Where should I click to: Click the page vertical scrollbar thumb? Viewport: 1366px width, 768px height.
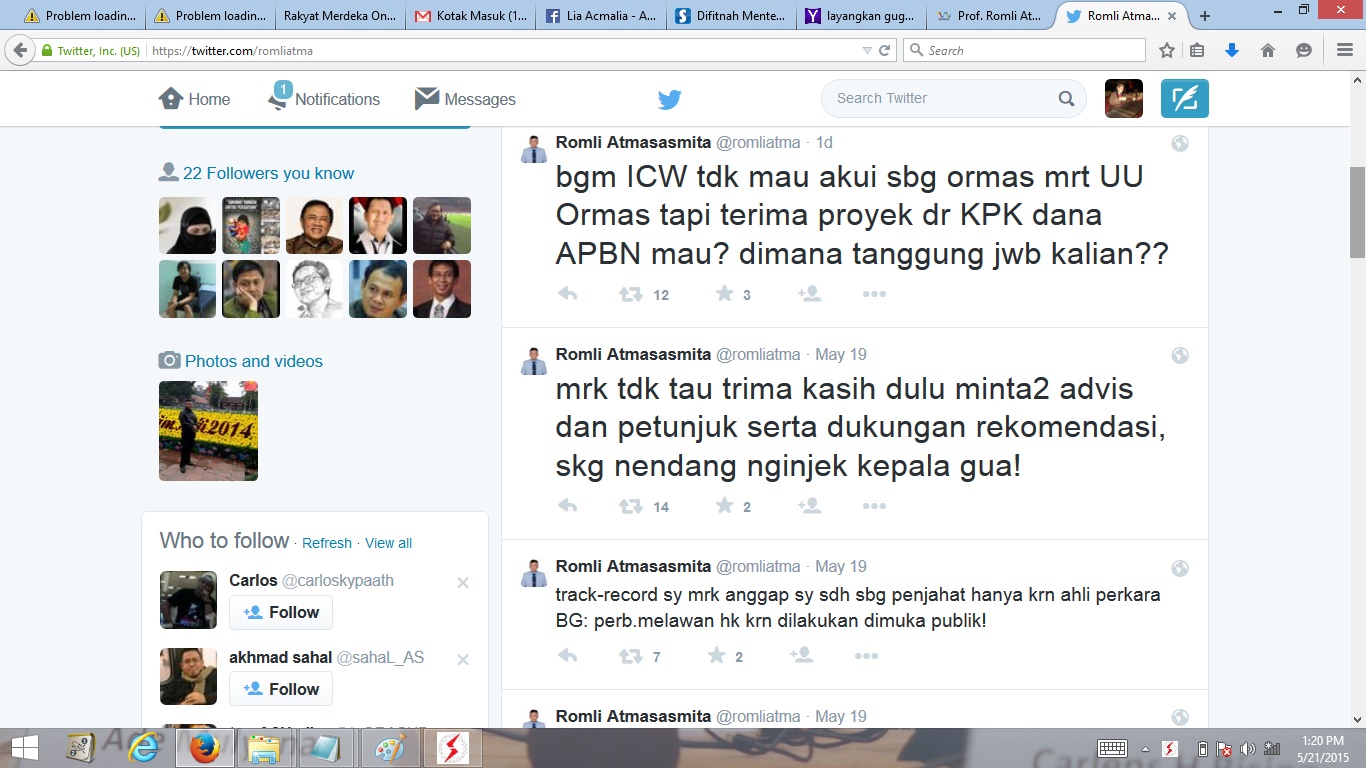pyautogui.click(x=1357, y=210)
